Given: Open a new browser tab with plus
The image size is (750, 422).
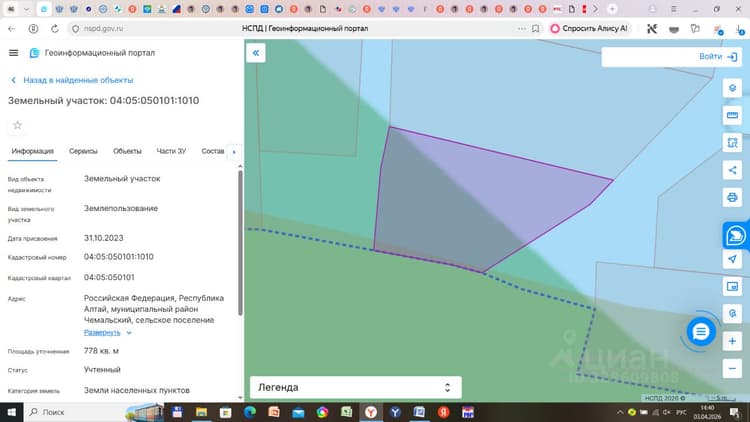Looking at the screenshot, I should pos(612,9).
